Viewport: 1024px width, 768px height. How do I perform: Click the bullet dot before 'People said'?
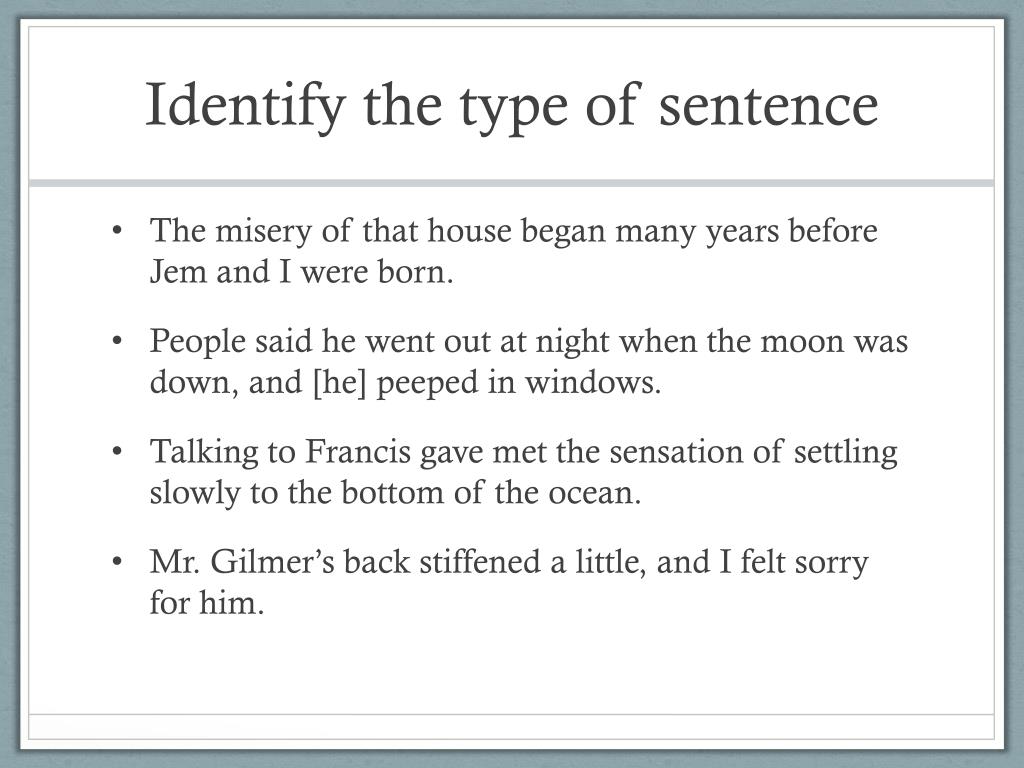coord(117,341)
